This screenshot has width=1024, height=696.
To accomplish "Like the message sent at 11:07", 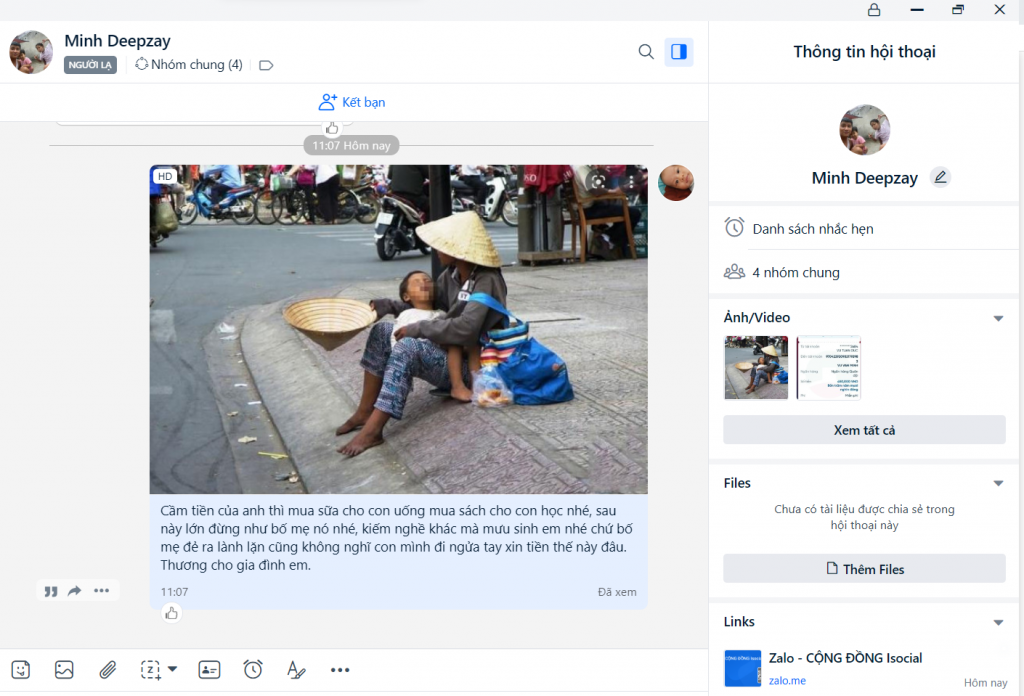I will (172, 613).
